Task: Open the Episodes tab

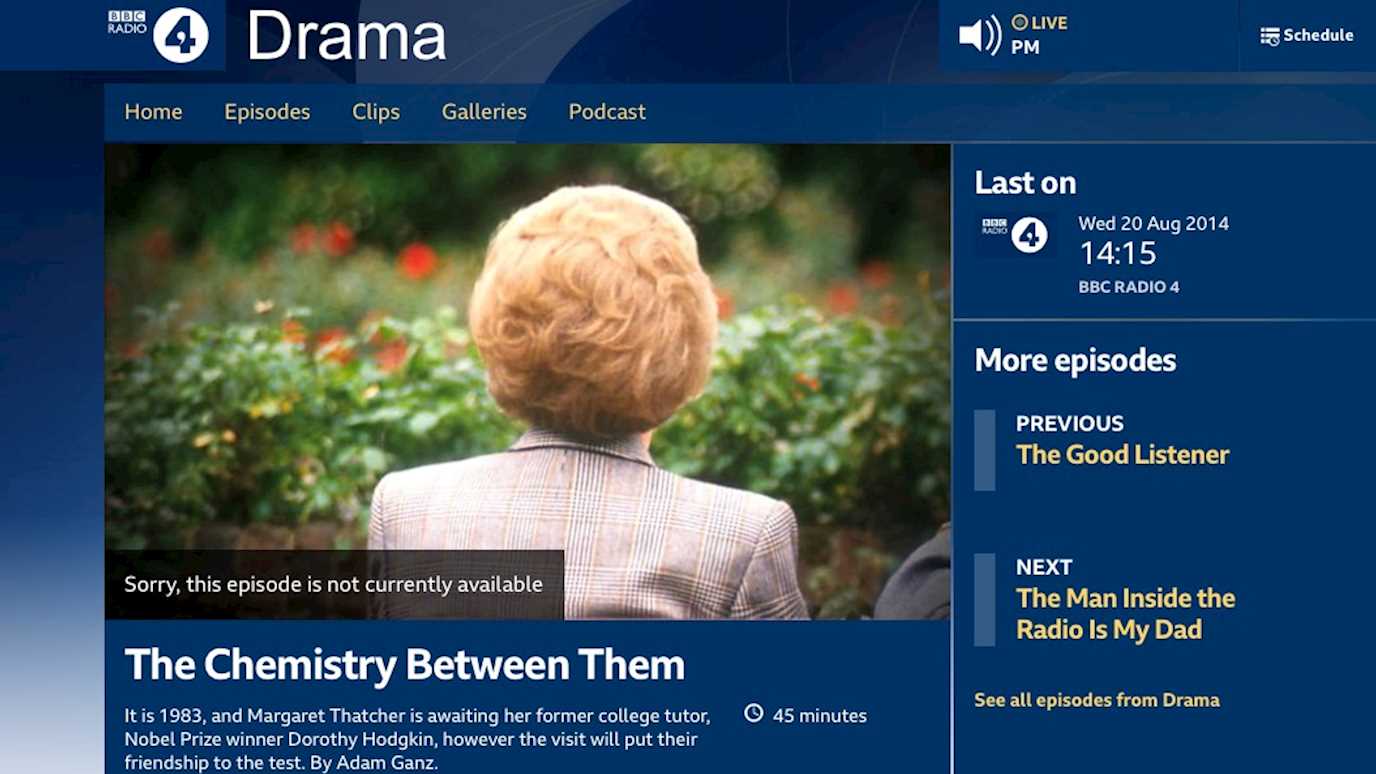Action: pyautogui.click(x=267, y=112)
